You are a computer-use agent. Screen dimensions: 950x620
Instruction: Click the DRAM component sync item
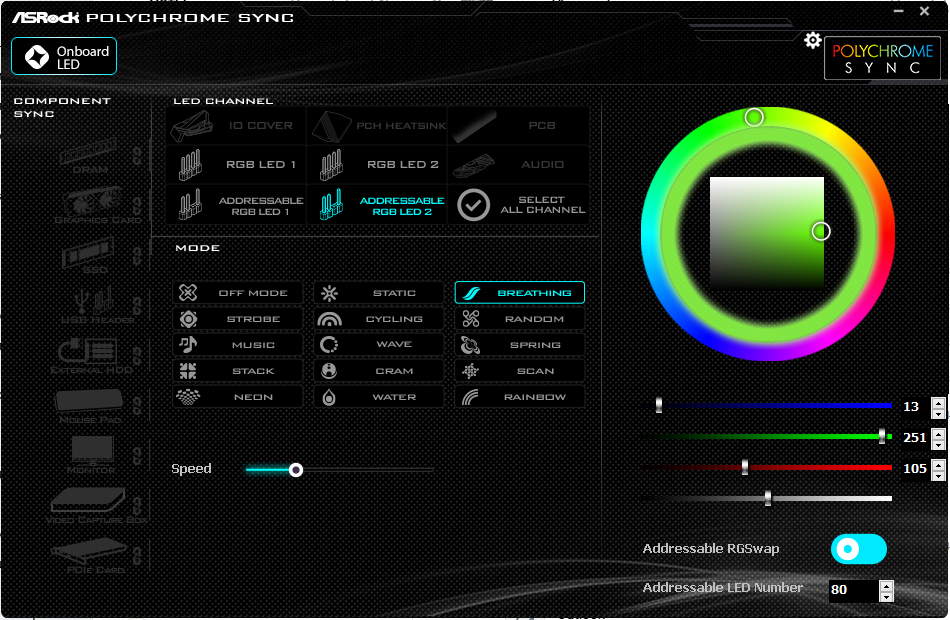pos(89,156)
